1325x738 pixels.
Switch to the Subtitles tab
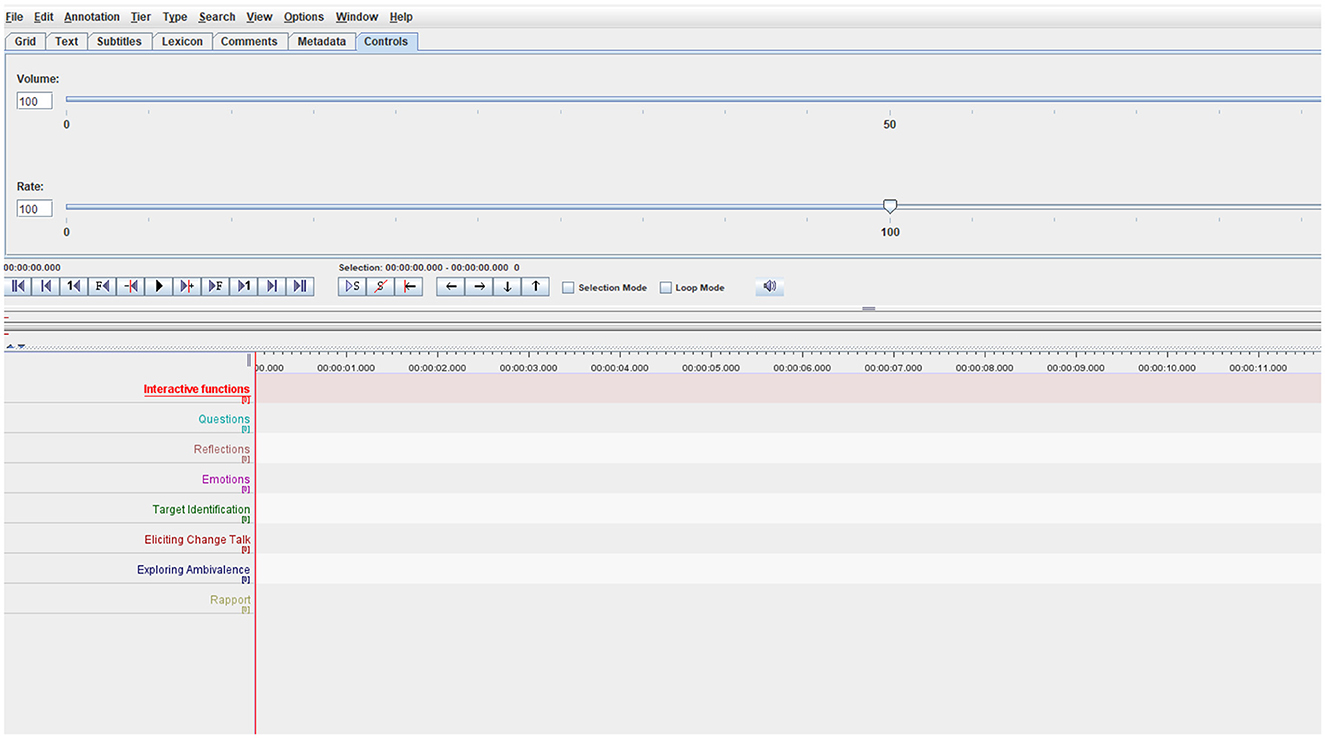tap(120, 41)
